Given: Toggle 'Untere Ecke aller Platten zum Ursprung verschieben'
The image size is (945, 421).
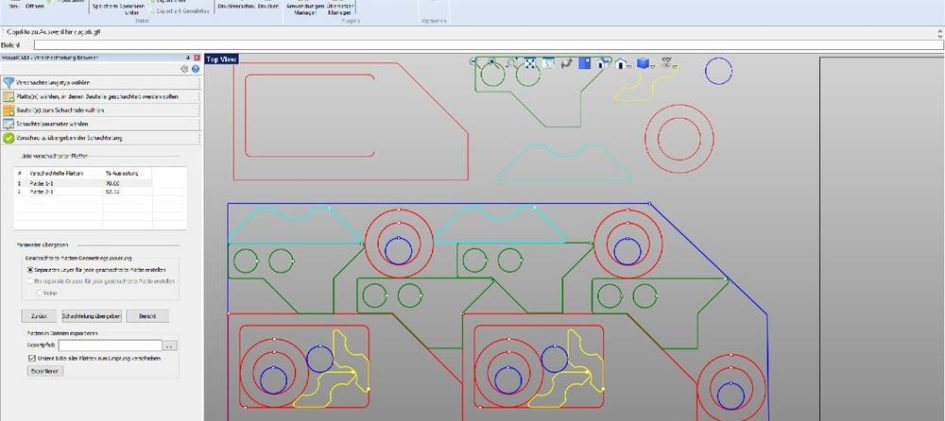Looking at the screenshot, I should (31, 358).
